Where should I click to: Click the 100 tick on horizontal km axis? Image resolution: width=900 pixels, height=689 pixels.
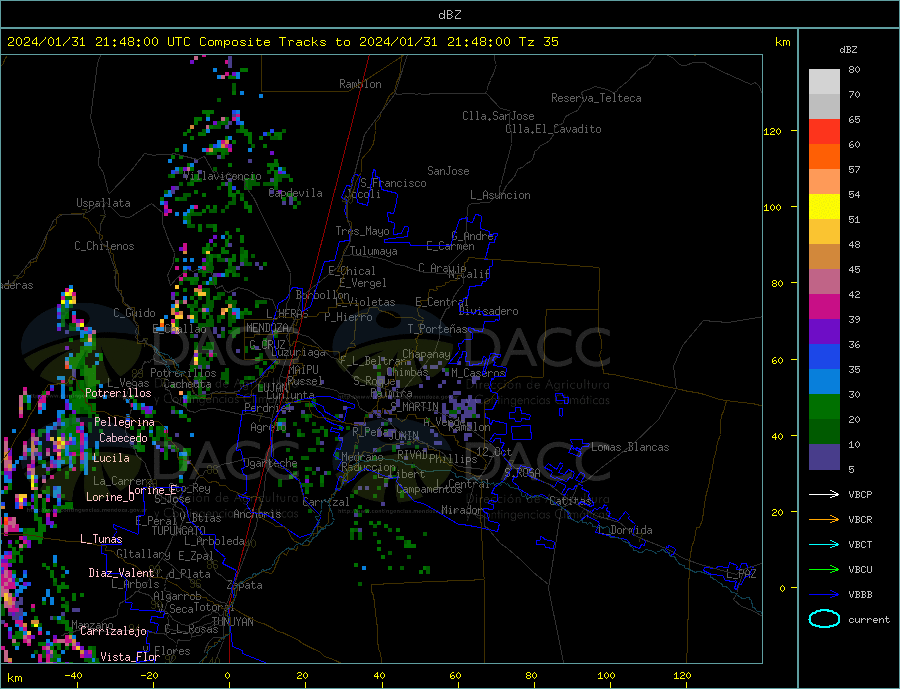tap(606, 676)
